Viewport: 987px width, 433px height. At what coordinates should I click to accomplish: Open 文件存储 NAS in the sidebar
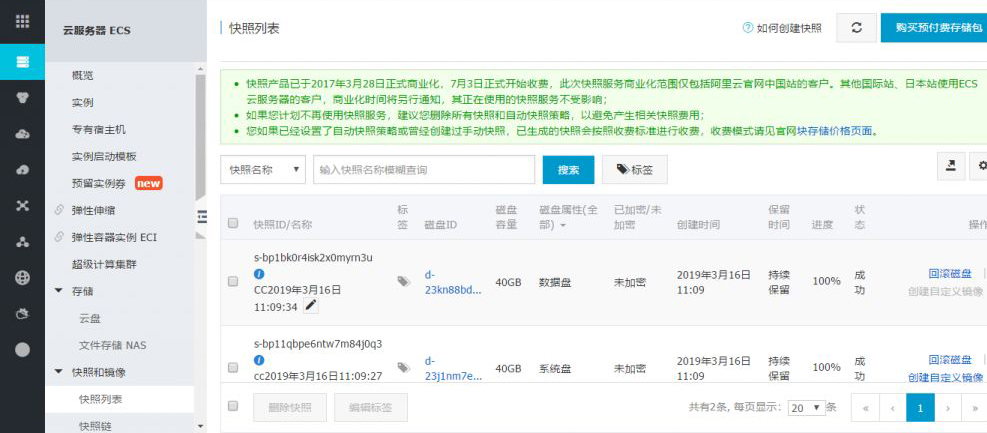[x=113, y=346]
